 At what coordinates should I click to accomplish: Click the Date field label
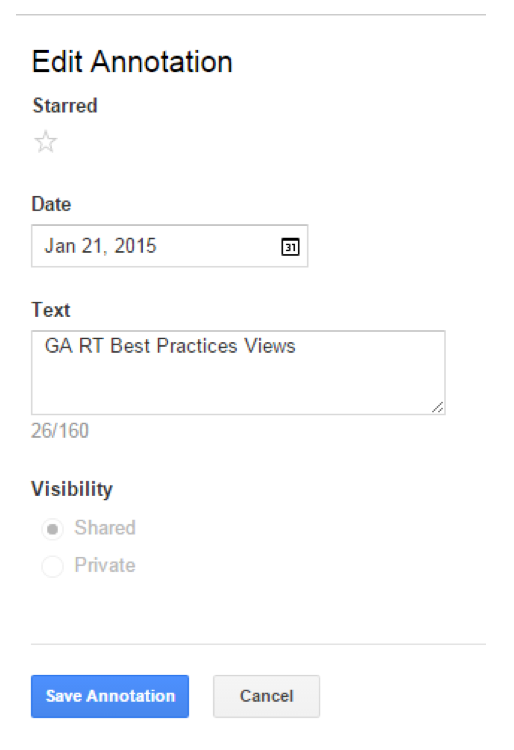tap(51, 204)
